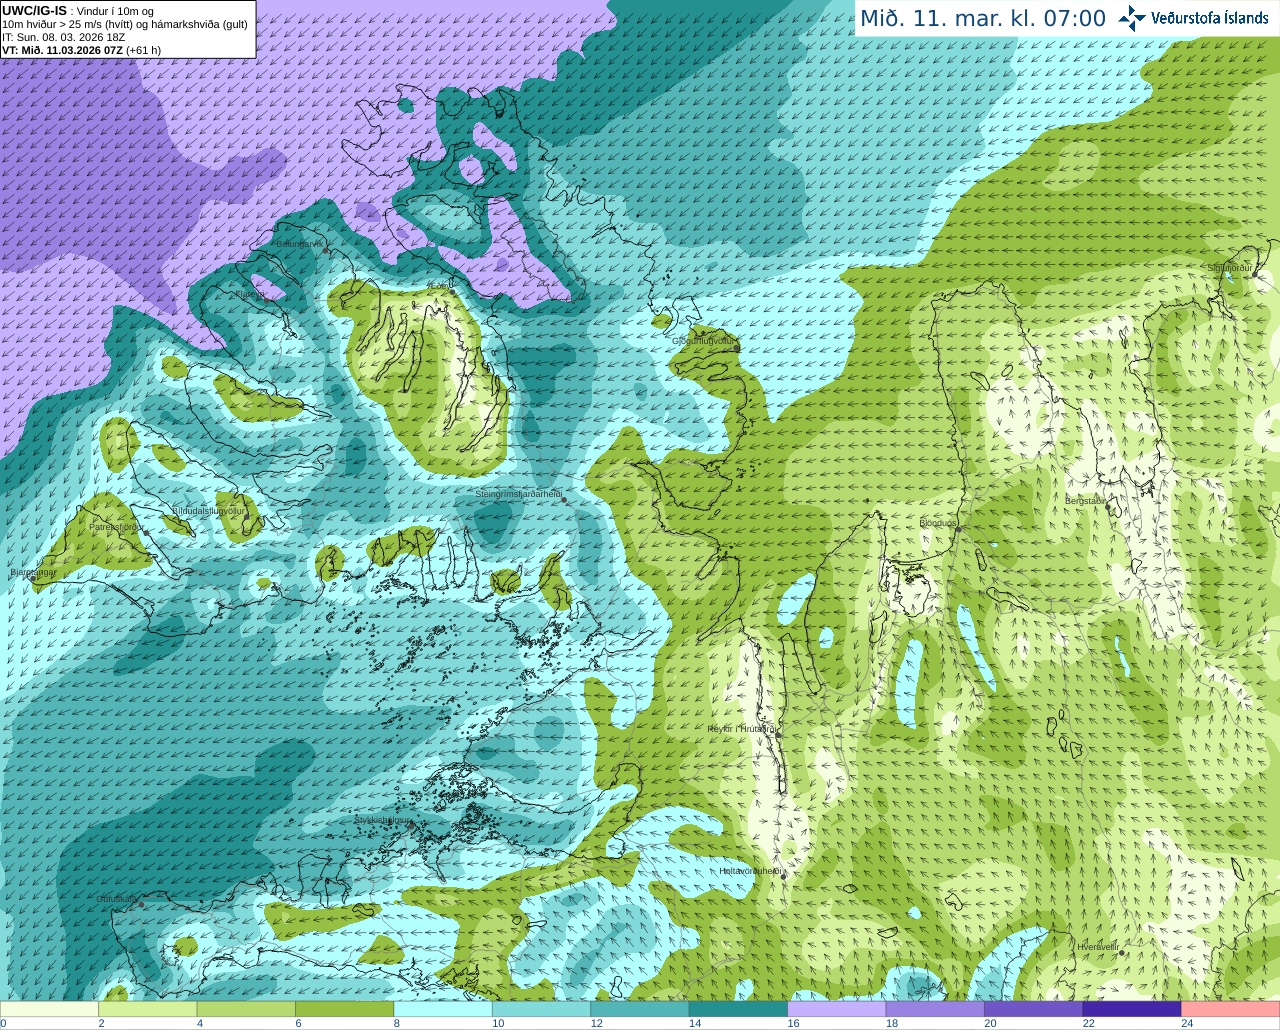Click the Reykir í Hrútafirði station label

[x=742, y=729]
